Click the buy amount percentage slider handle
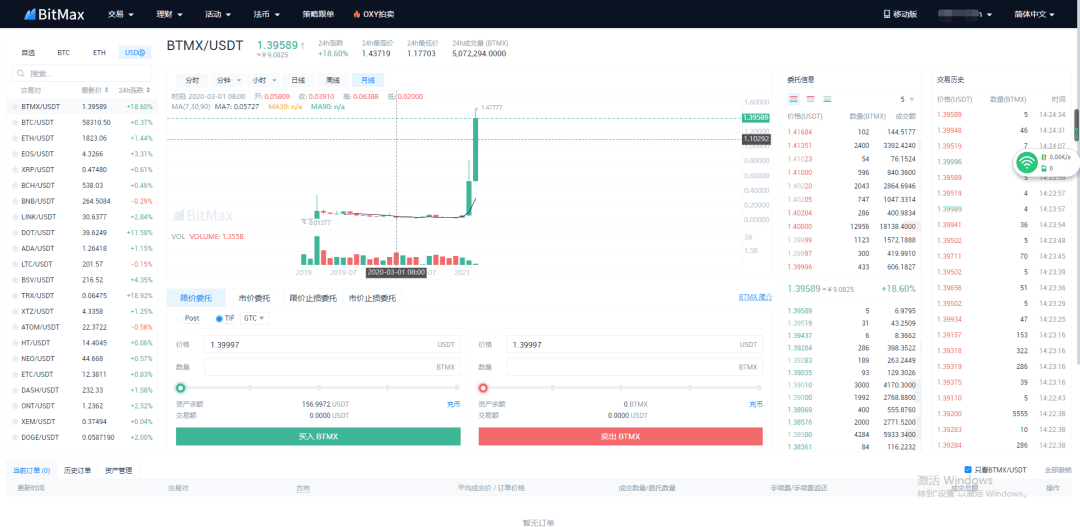 tap(180, 388)
